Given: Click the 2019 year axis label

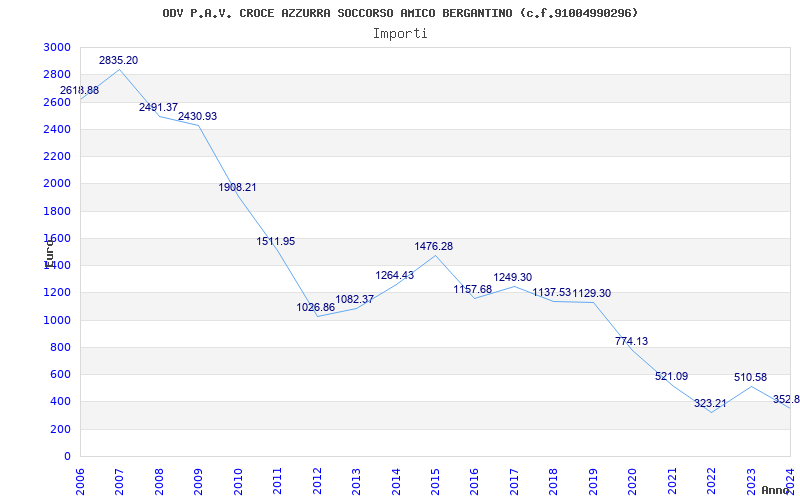Looking at the screenshot, I should 593,481.
